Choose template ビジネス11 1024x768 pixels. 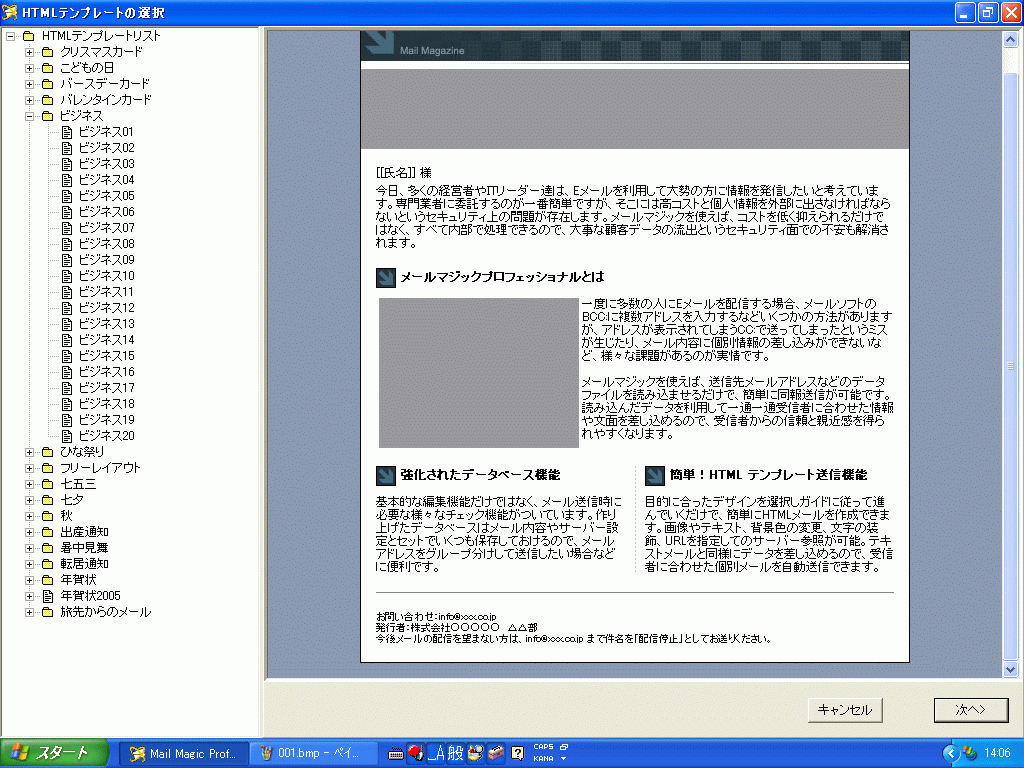point(106,292)
